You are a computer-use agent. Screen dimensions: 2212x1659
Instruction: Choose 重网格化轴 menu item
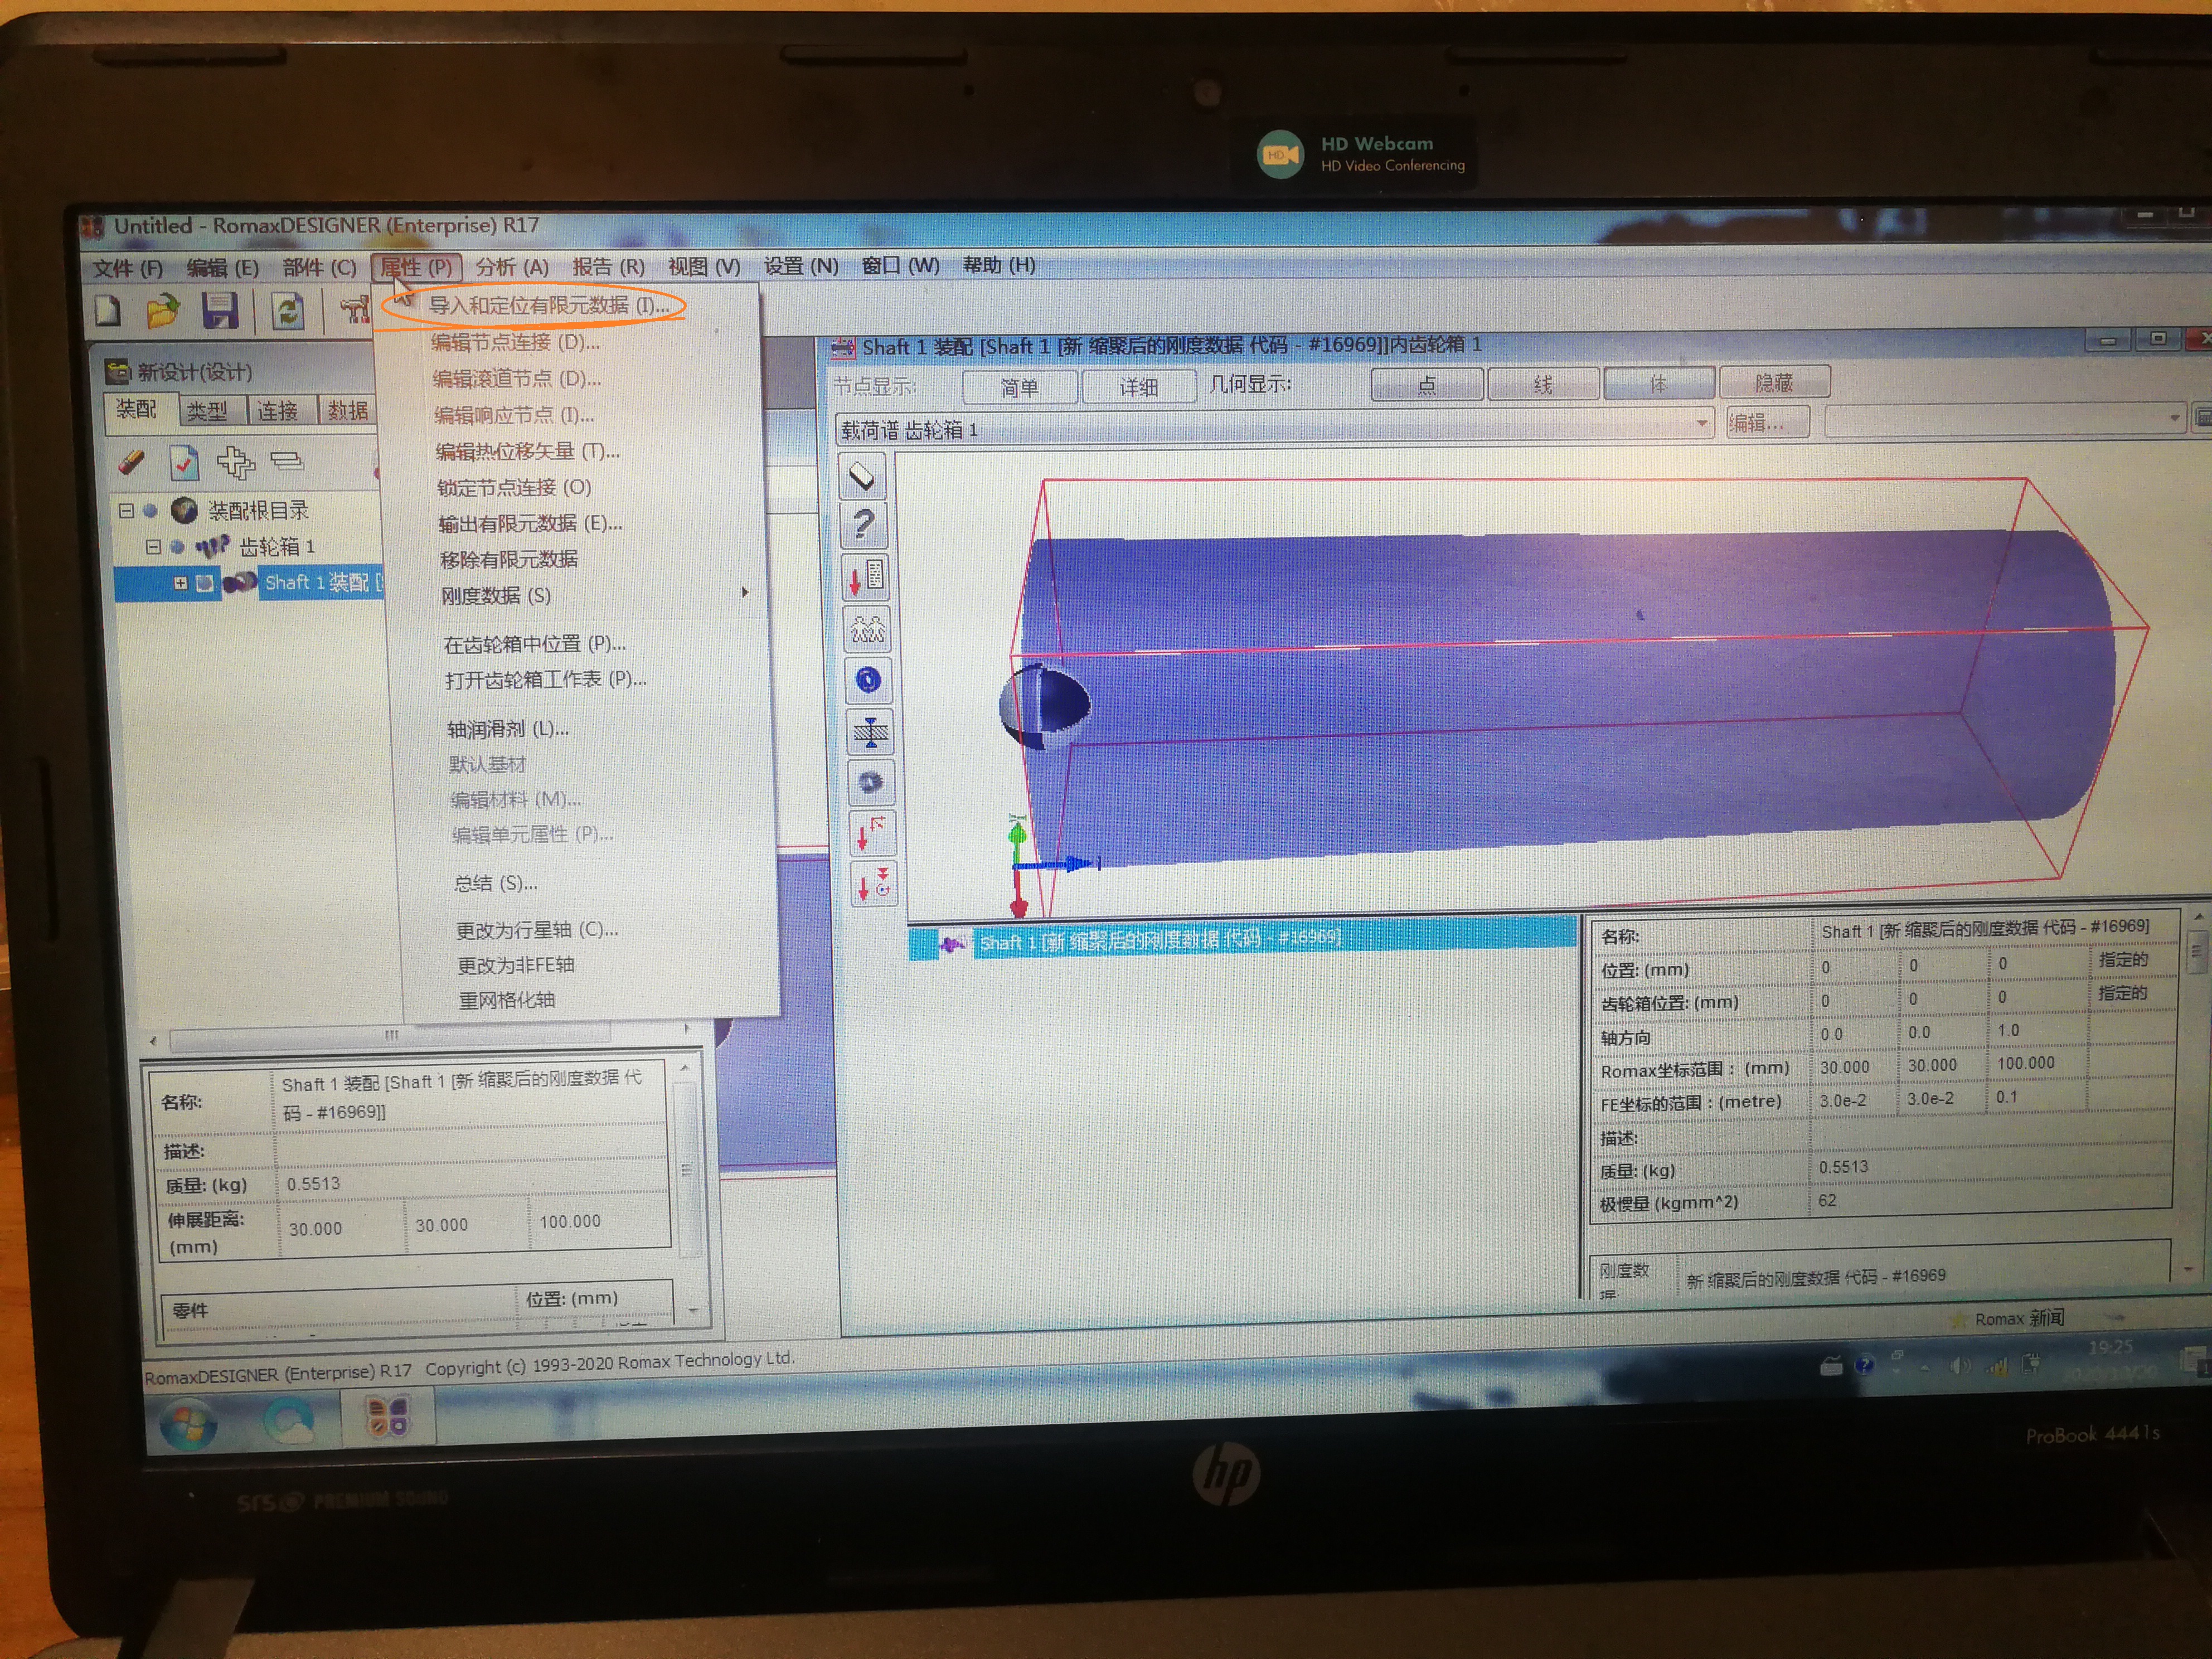click(x=506, y=1000)
